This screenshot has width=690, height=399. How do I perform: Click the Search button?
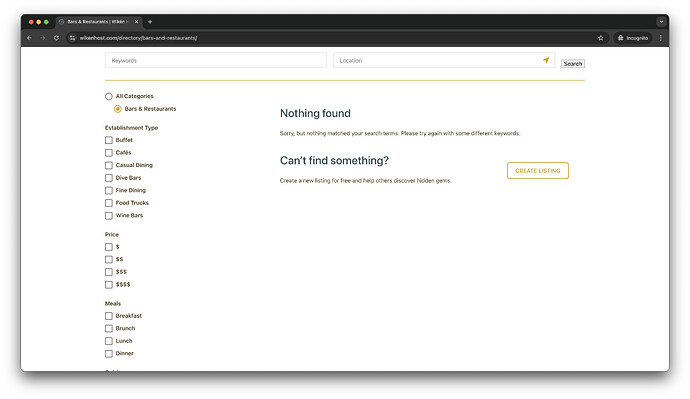point(573,64)
